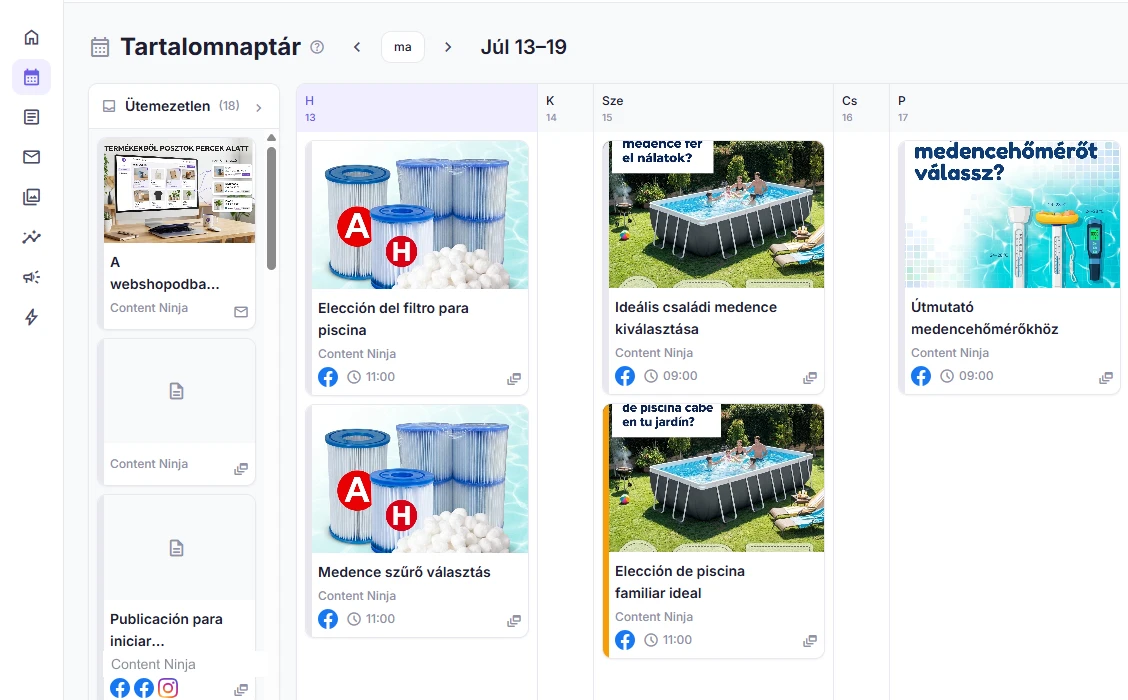1128x700 pixels.
Task: Open 'Útmutató medencehőmérőkhöz' post image
Action: [x=1012, y=214]
